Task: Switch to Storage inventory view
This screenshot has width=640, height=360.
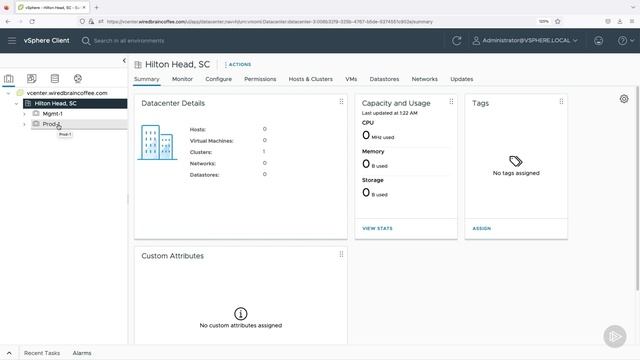Action: pos(55,78)
